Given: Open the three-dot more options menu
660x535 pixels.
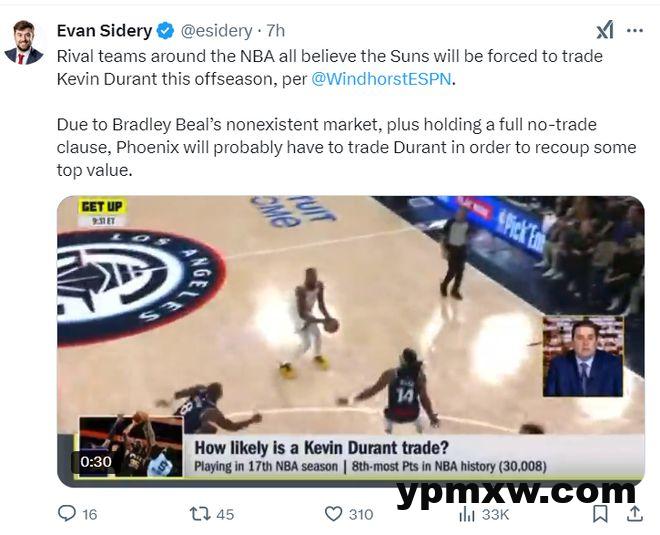Looking at the screenshot, I should (x=635, y=31).
